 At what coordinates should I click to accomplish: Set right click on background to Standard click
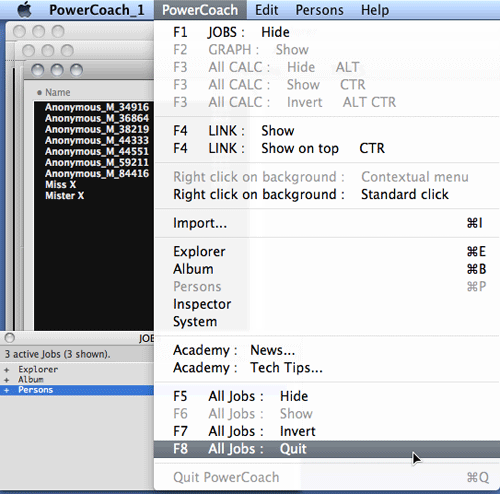[x=327, y=194]
